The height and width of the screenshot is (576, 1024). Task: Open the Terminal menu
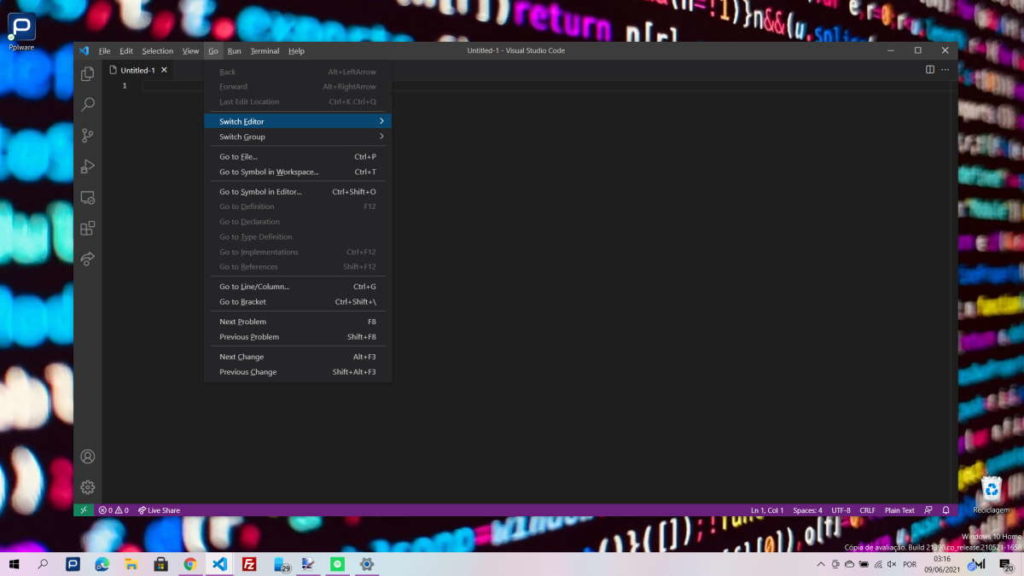(x=264, y=51)
